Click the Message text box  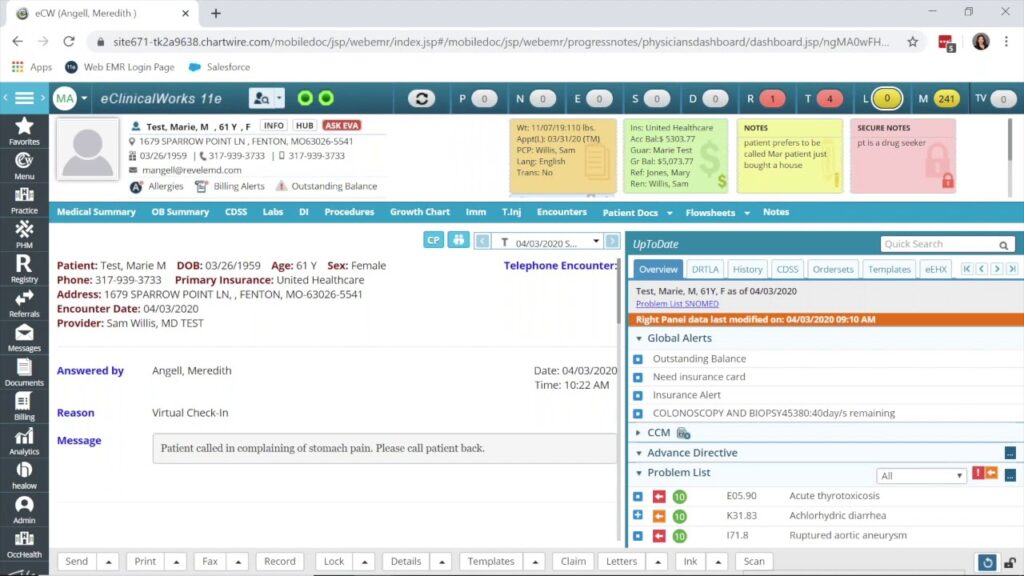tap(384, 449)
